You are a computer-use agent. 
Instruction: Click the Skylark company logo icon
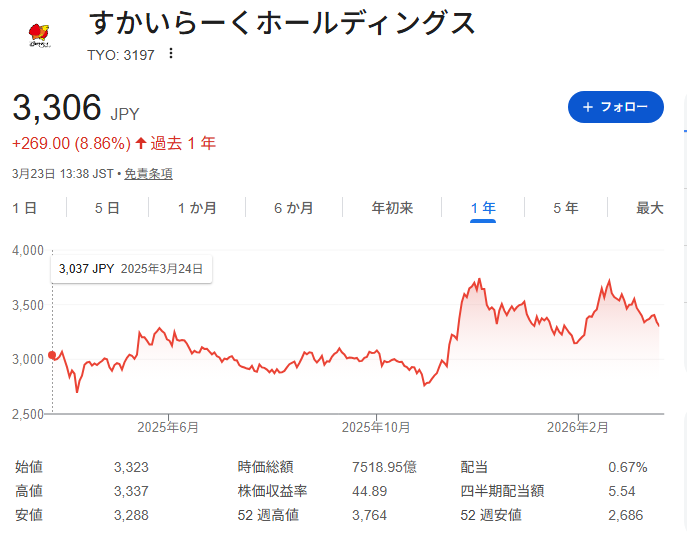click(x=40, y=36)
